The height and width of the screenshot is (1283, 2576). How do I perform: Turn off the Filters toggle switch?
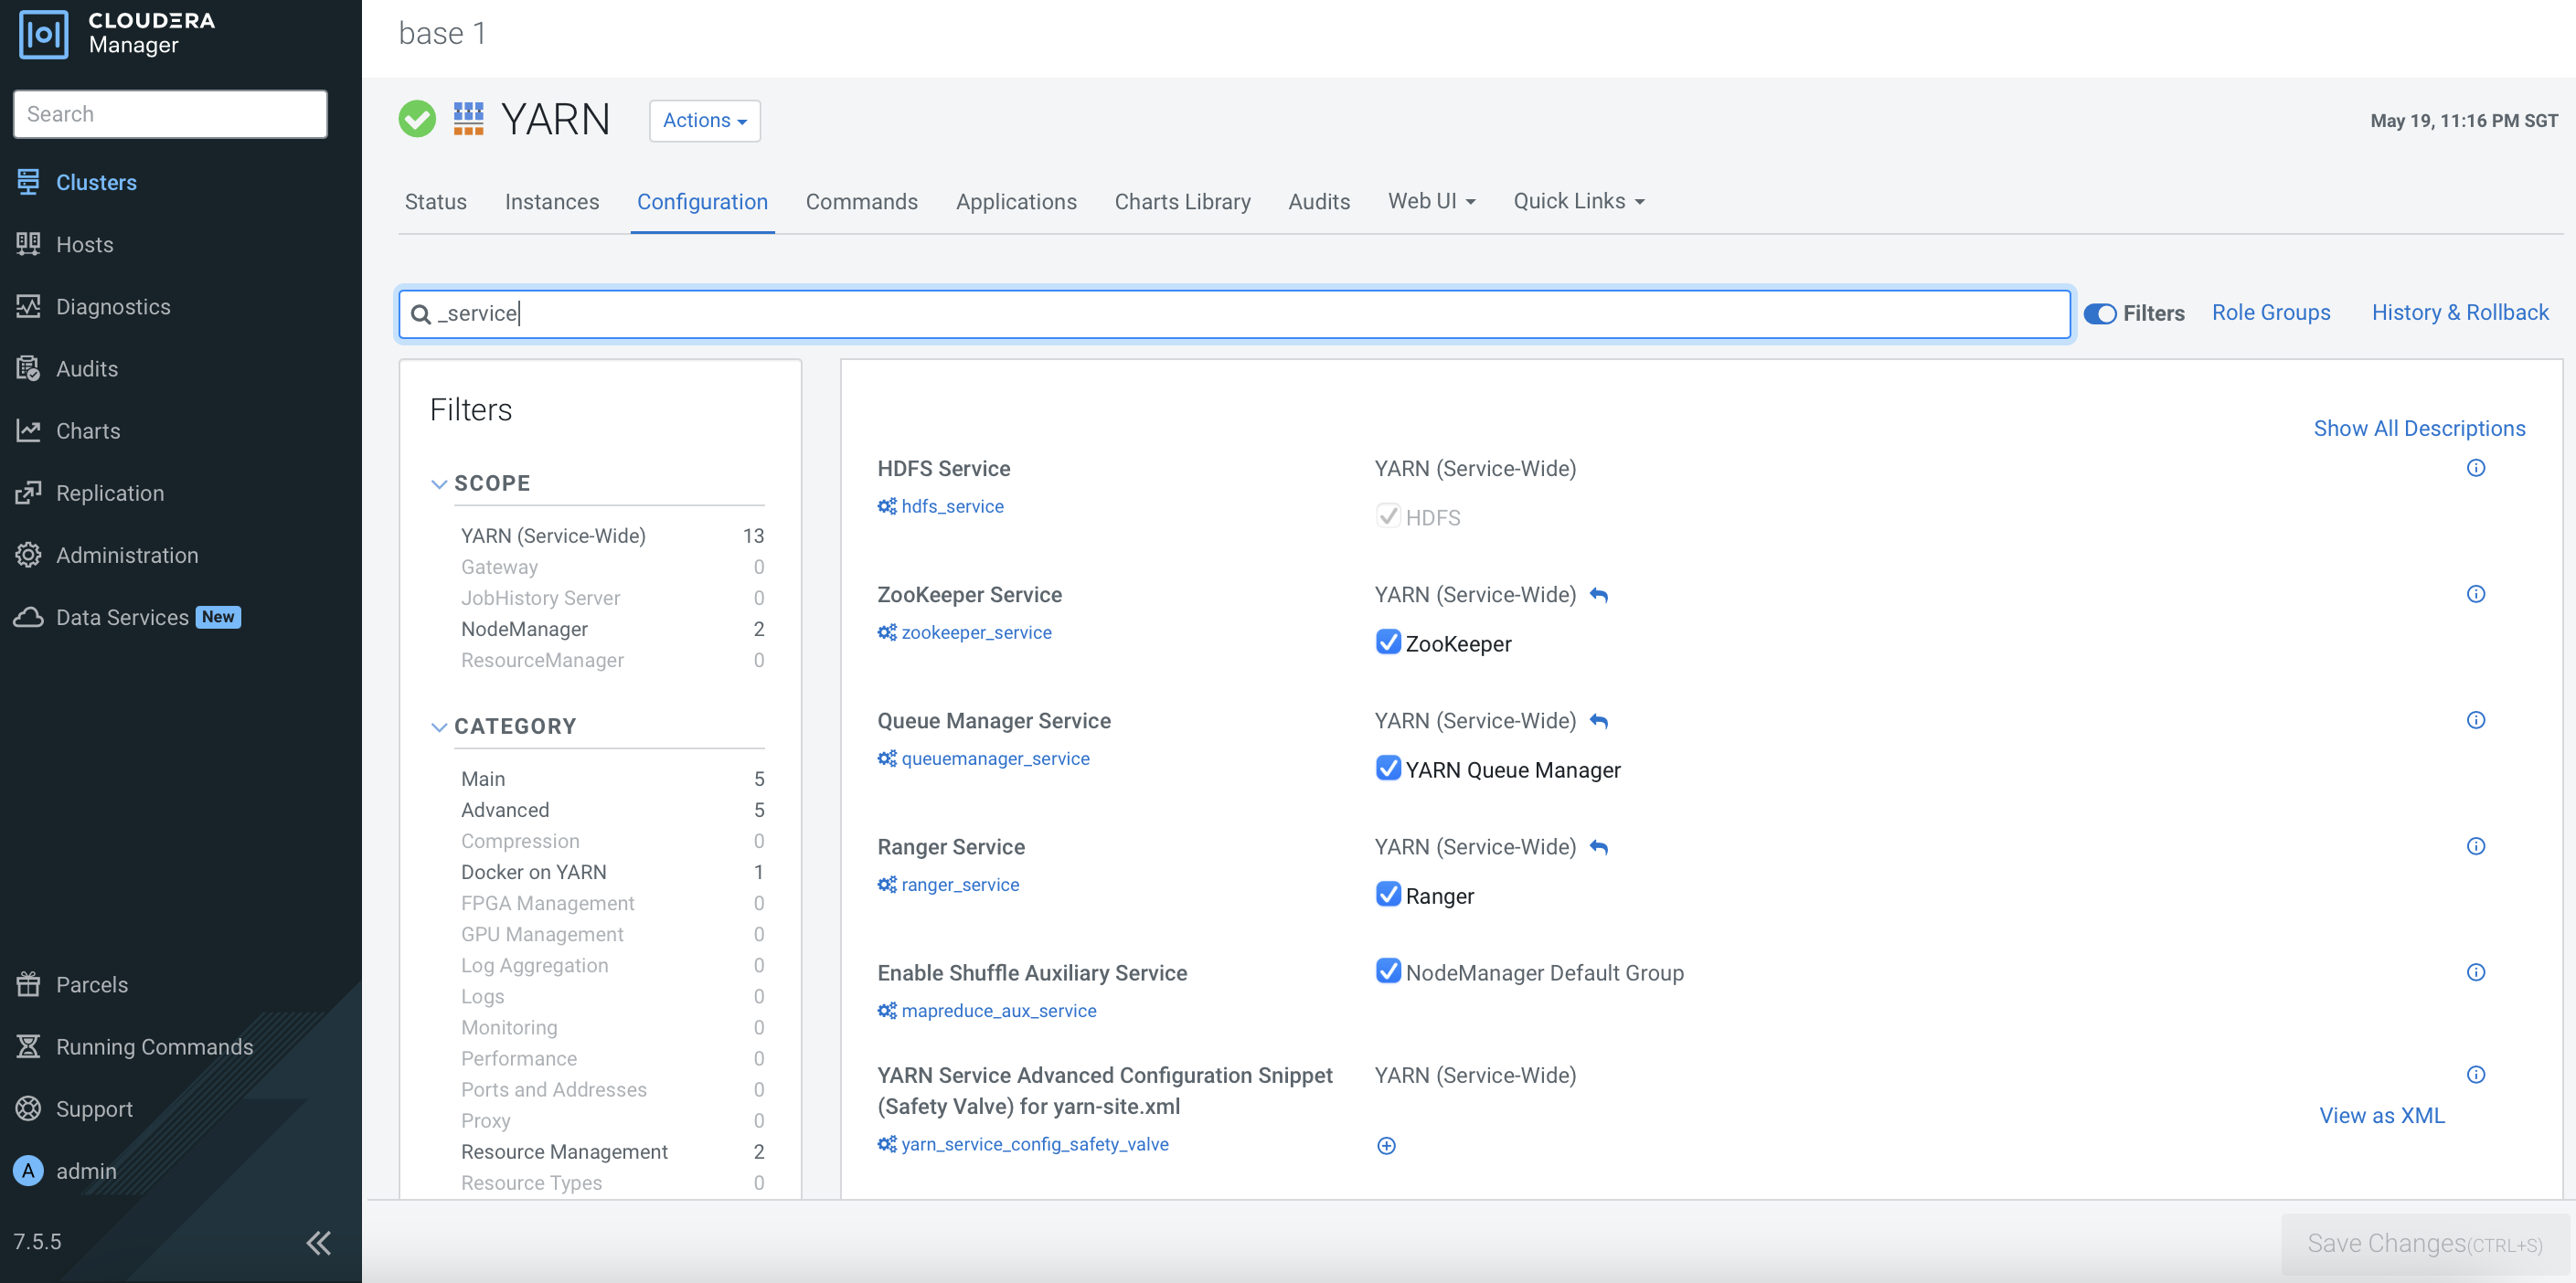coord(2099,314)
